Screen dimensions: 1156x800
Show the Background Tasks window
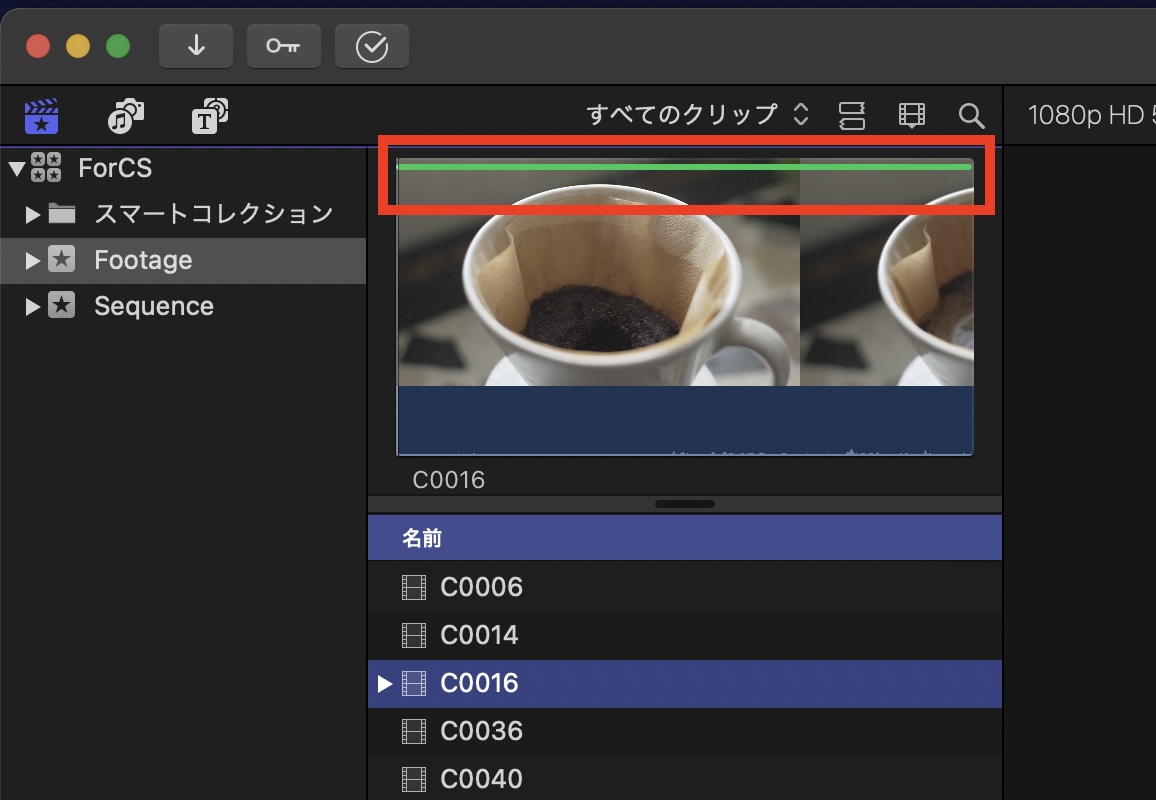371,46
